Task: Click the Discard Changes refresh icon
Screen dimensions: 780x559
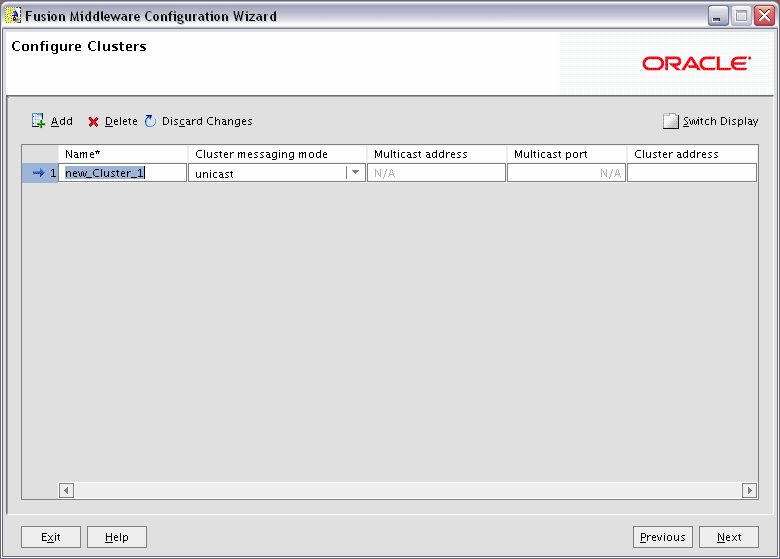Action: coord(150,121)
